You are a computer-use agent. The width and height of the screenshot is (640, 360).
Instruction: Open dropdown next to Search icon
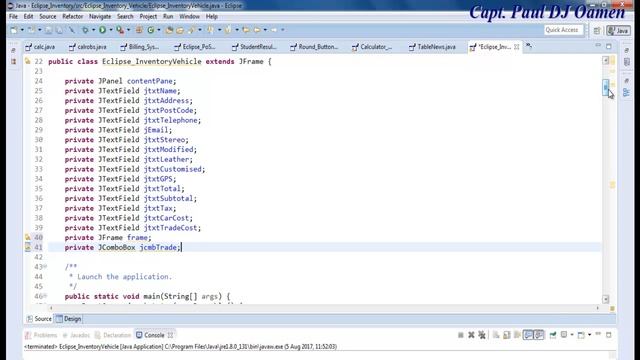tap(200, 30)
